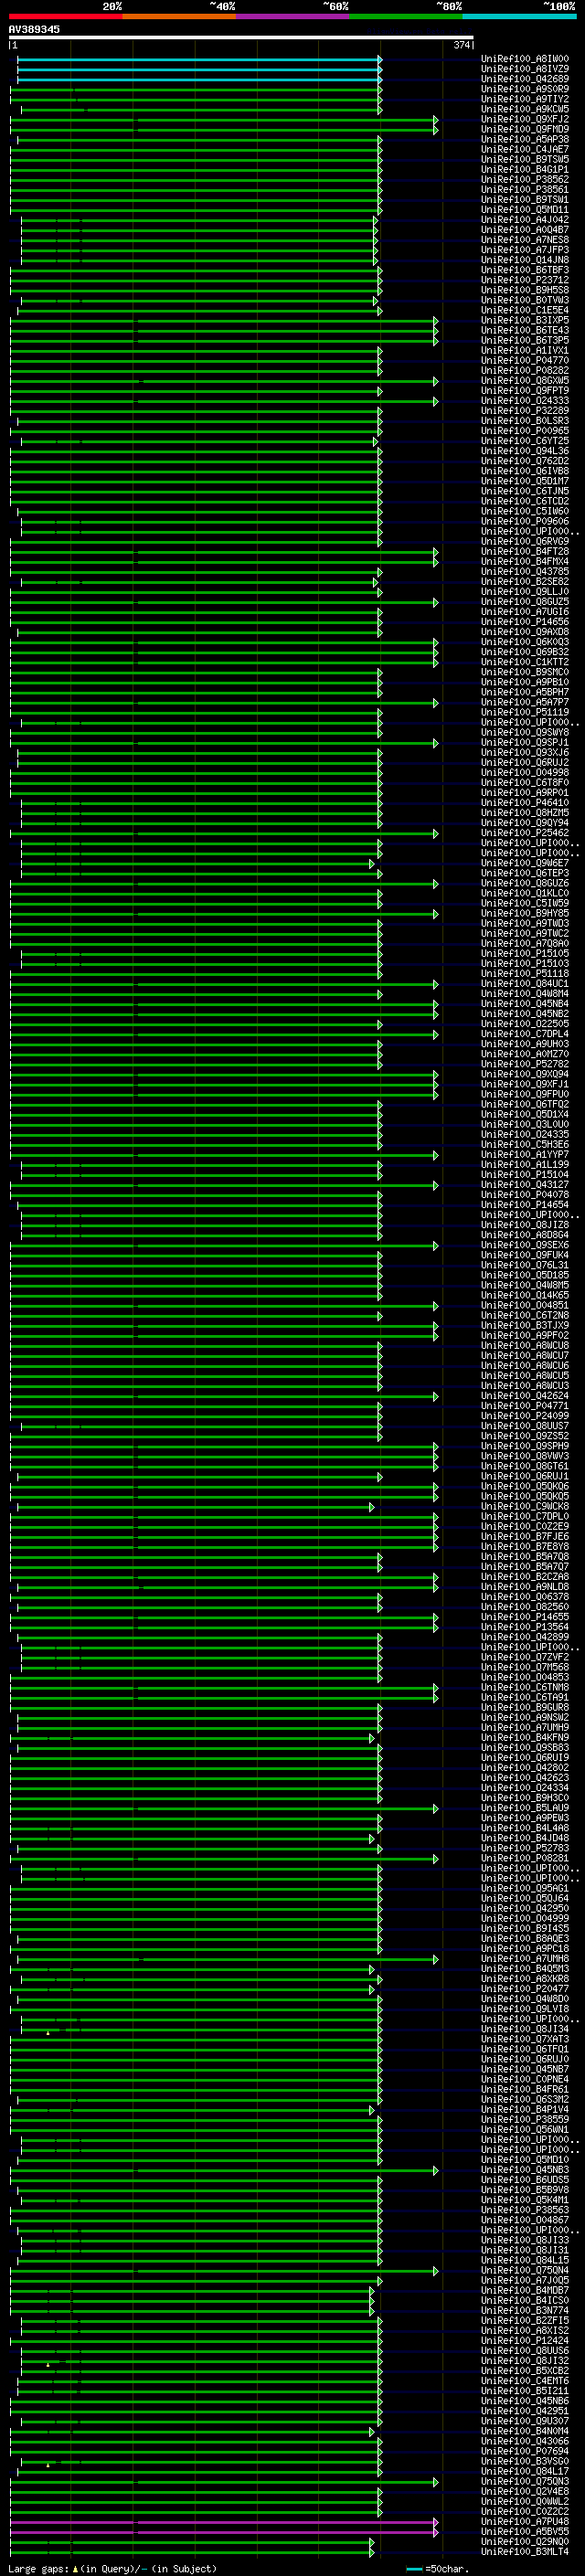Click the label UniRef100_P23712
585x2576 pixels.
[x=525, y=280]
